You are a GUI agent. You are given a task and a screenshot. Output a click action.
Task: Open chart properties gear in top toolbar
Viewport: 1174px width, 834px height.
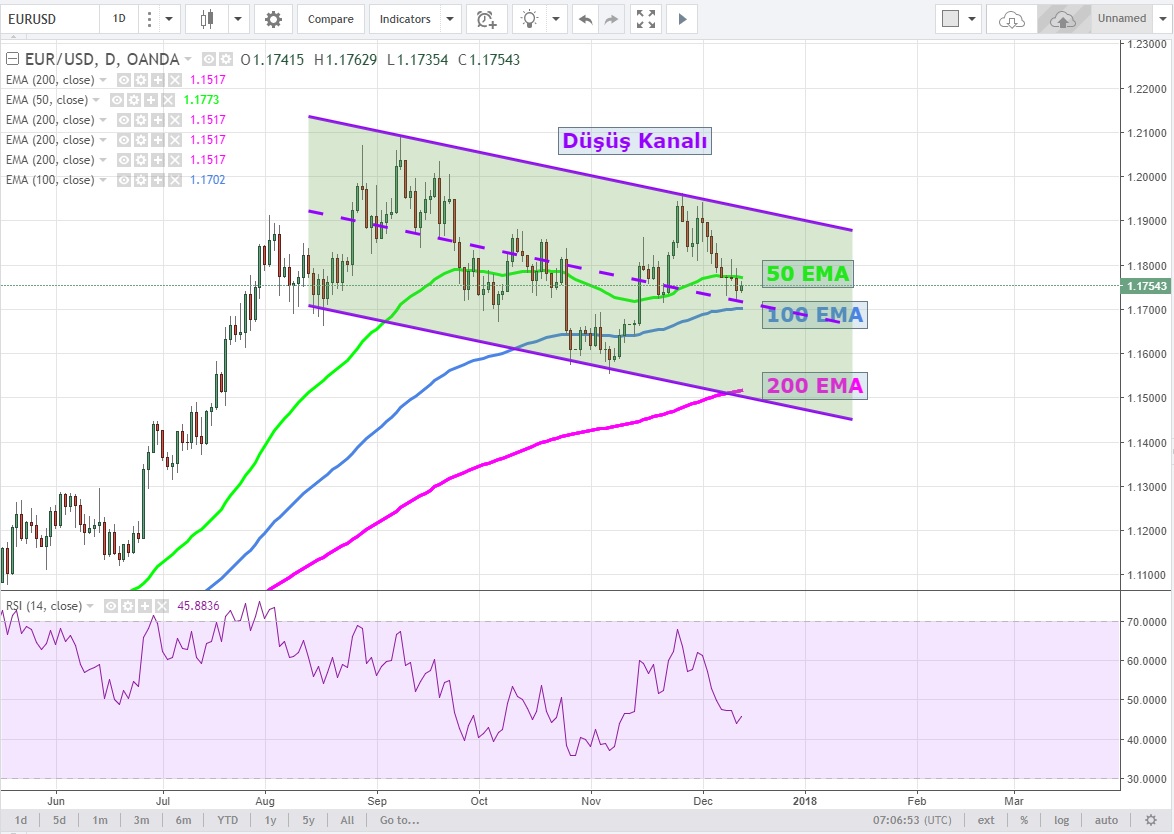pos(273,19)
